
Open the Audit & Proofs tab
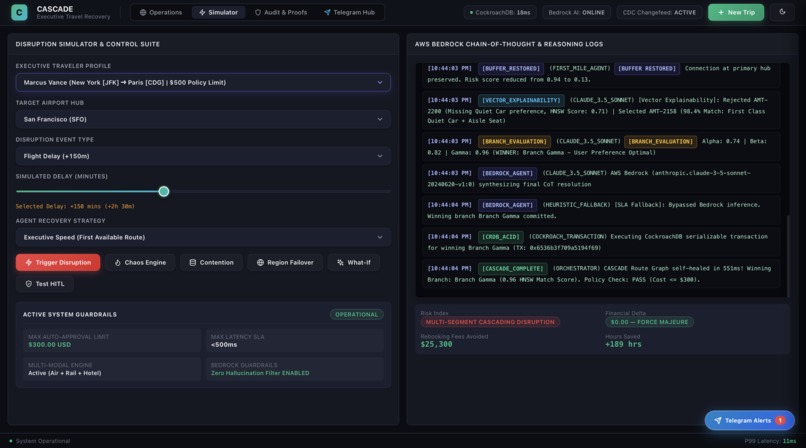tap(281, 12)
